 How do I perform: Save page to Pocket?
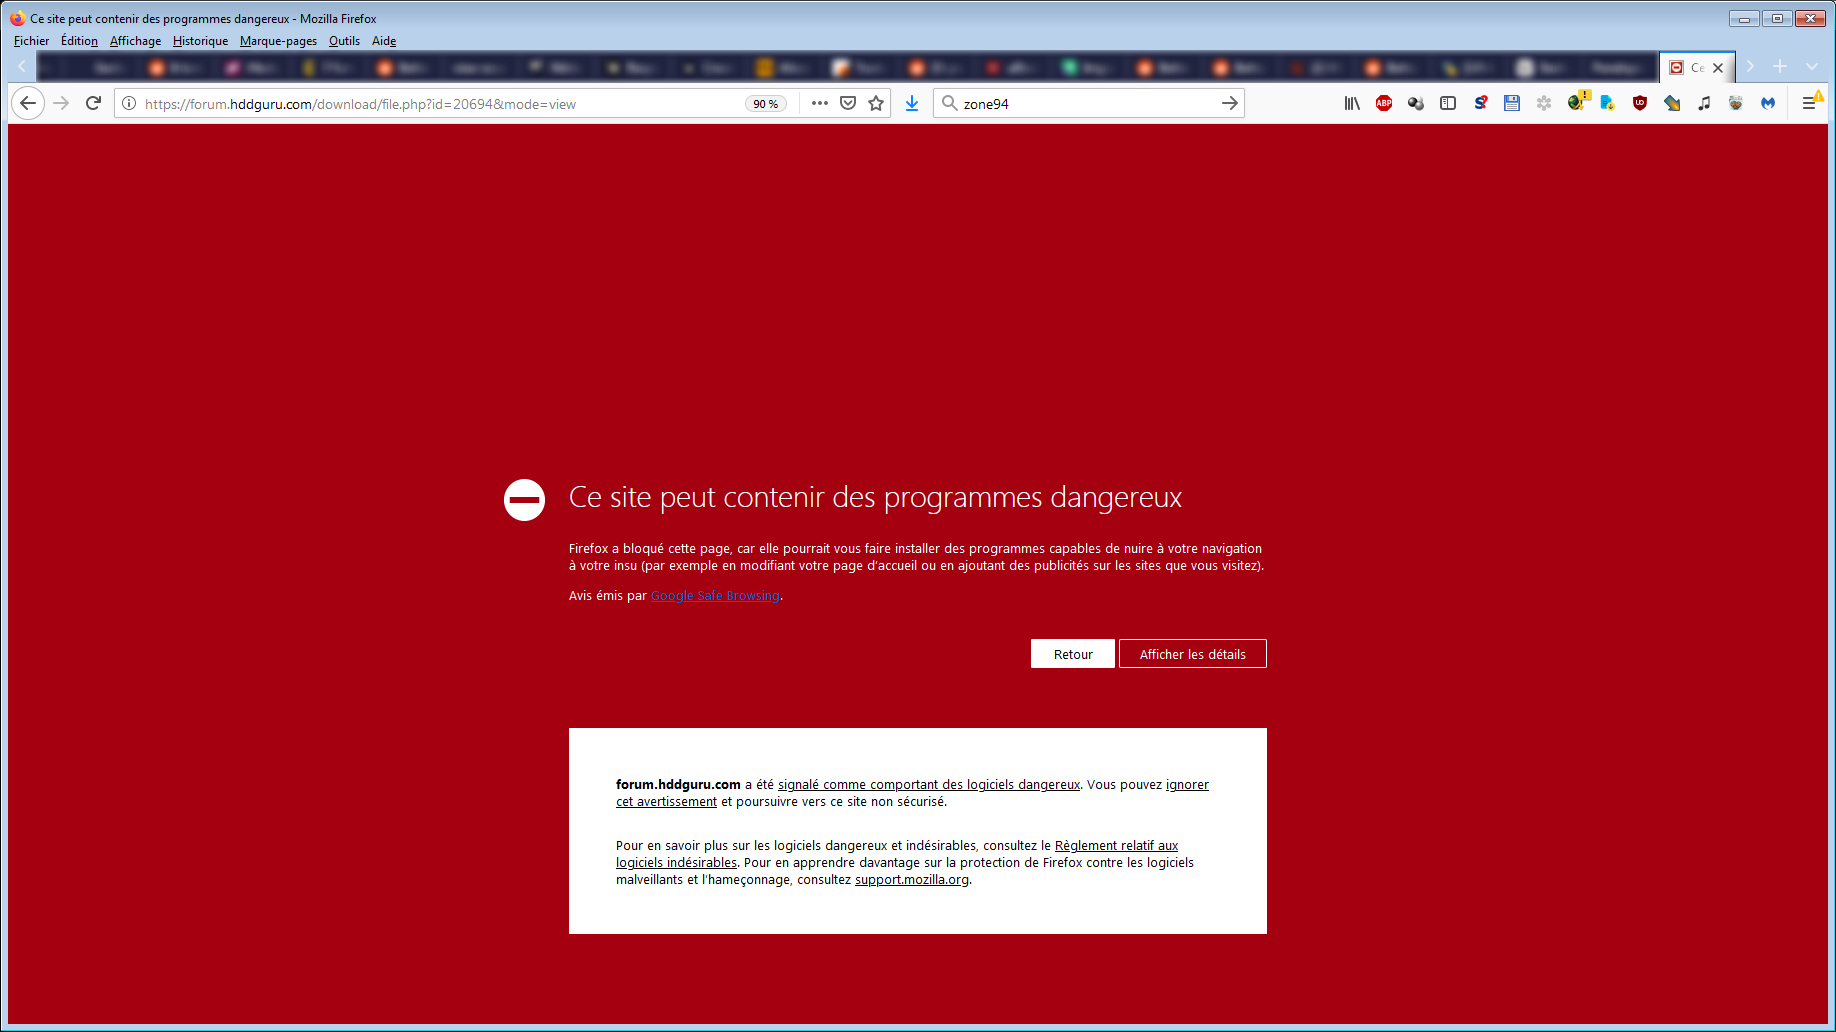848,103
